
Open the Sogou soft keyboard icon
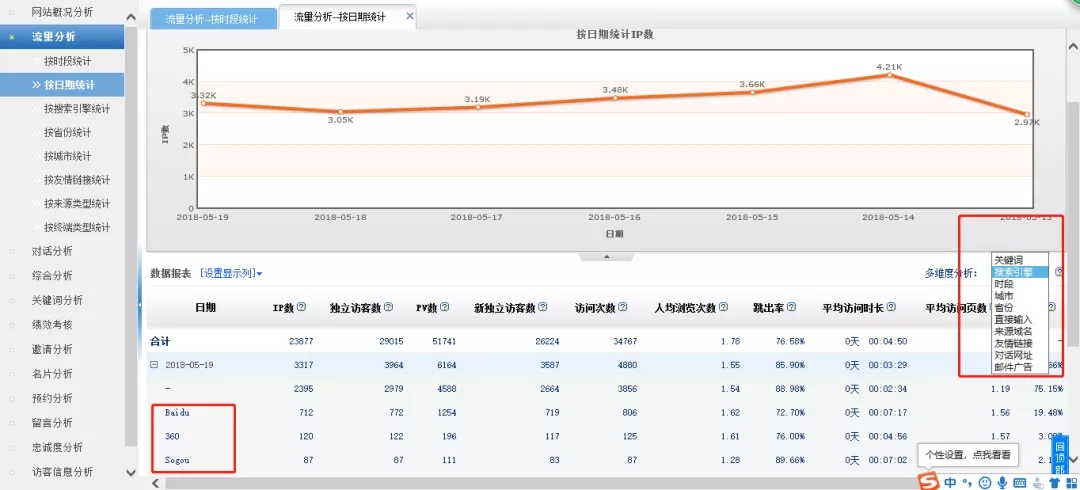click(x=1020, y=482)
